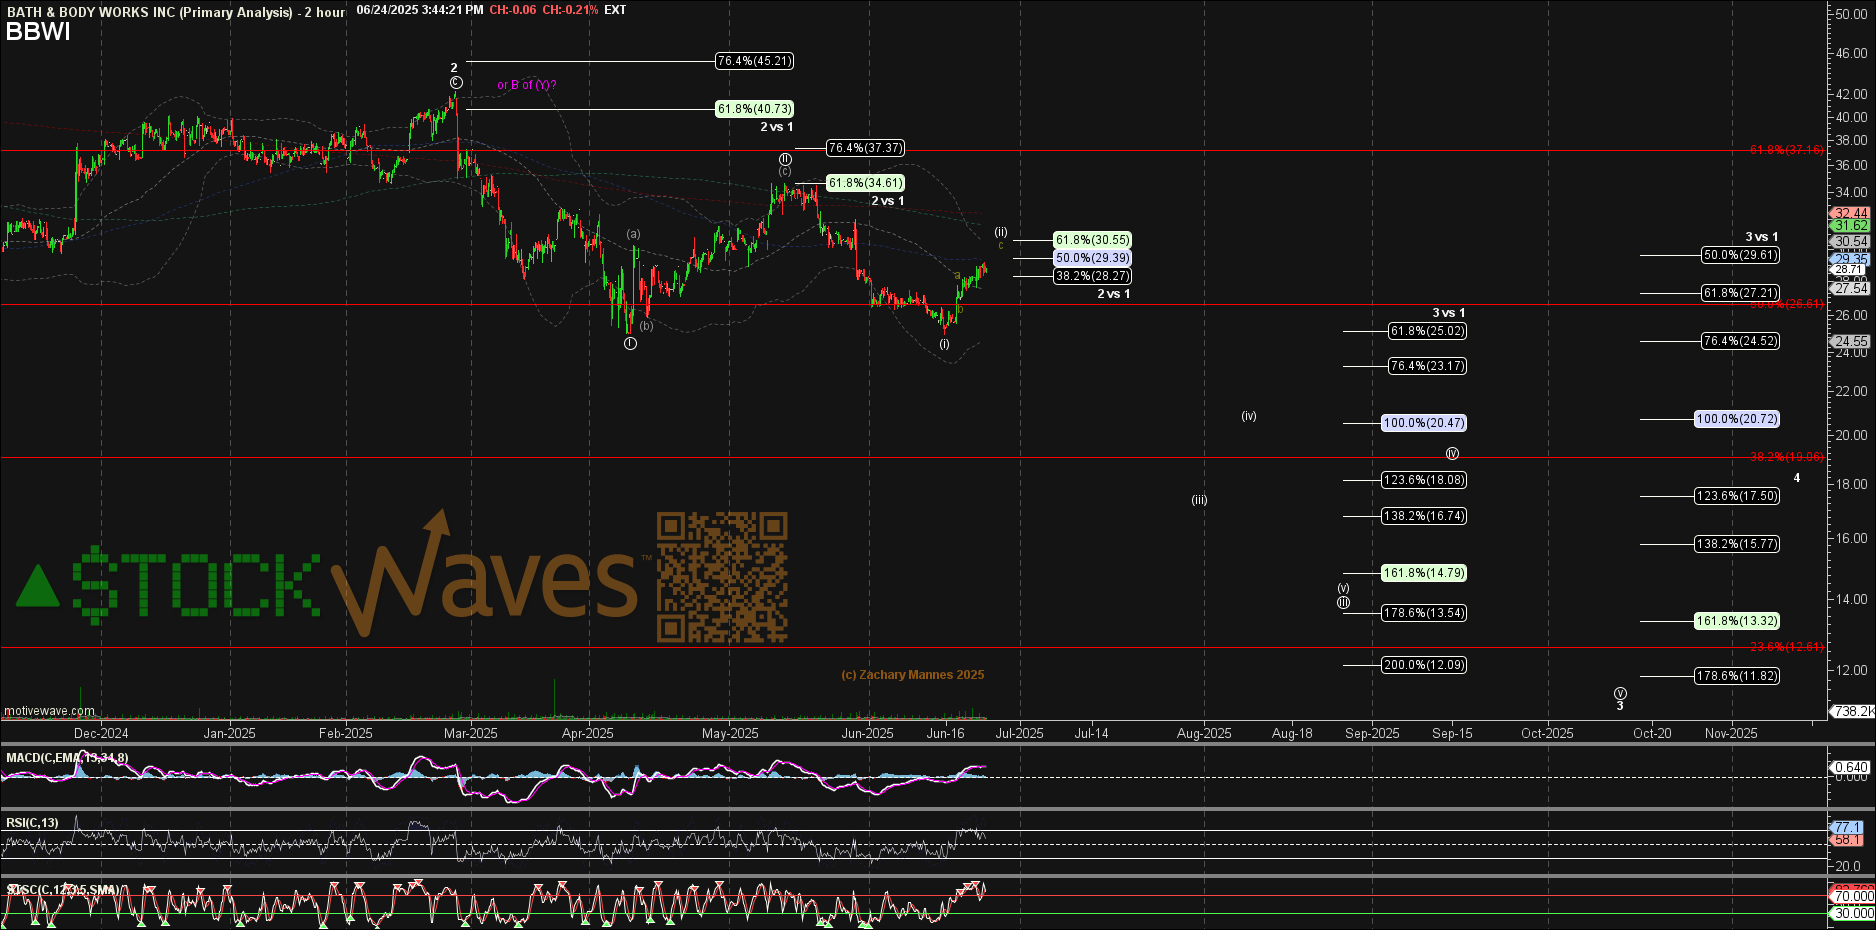Select the 76.4%(45.21) Fibonacci label
Image resolution: width=1876 pixels, height=930 pixels.
[754, 61]
